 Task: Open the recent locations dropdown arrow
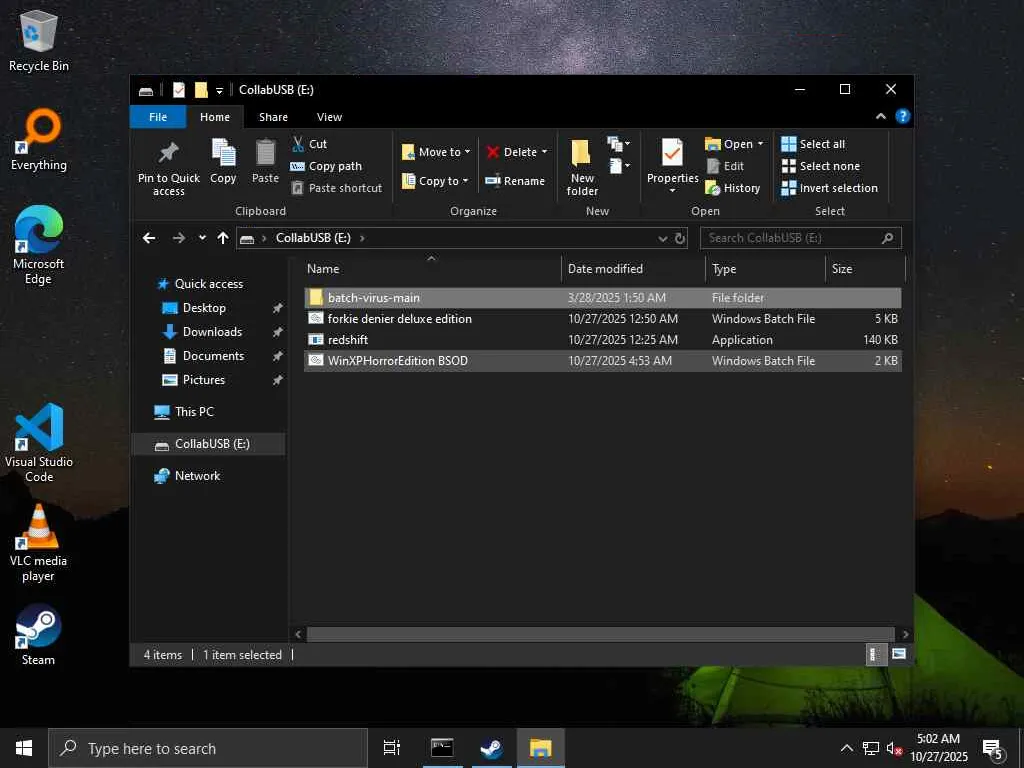click(x=202, y=238)
